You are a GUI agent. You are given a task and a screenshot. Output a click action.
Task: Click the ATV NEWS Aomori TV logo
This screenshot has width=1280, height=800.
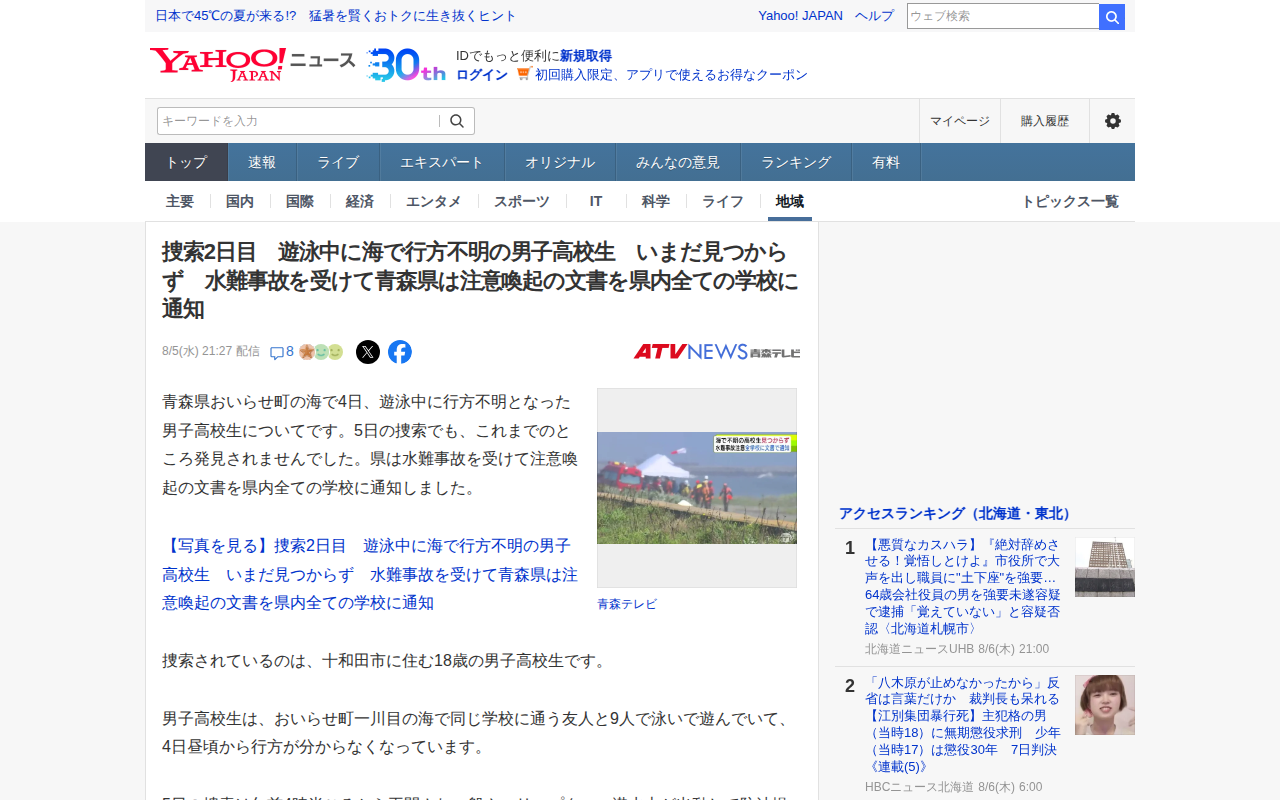coord(717,352)
